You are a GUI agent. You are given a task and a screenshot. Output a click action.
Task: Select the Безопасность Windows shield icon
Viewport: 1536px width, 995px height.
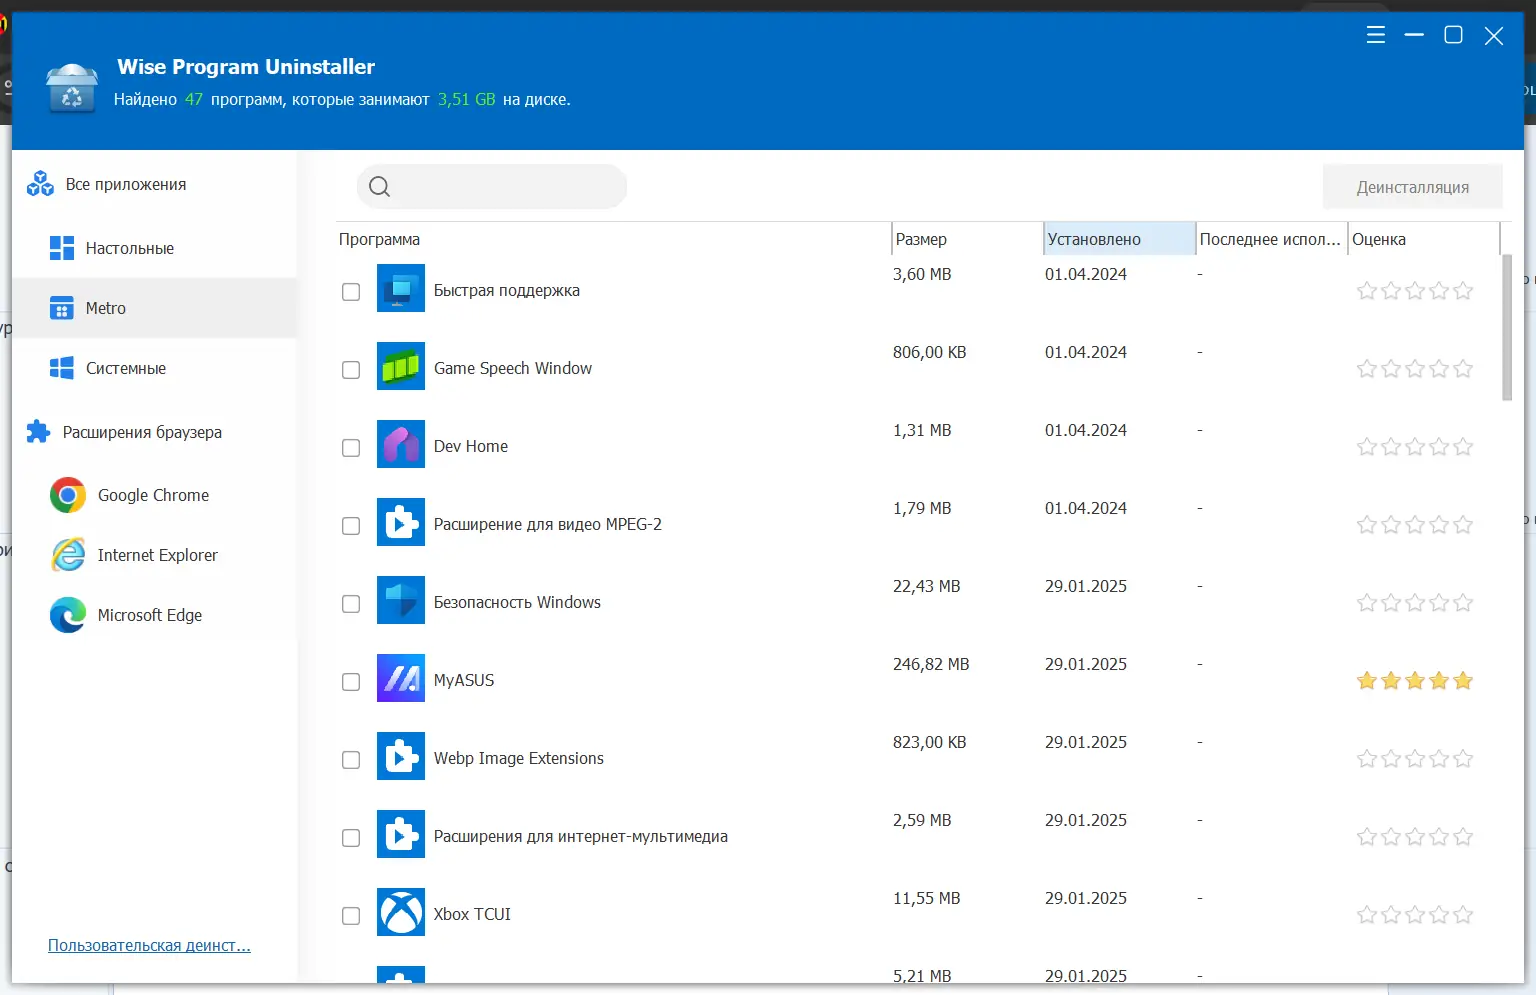(x=401, y=601)
